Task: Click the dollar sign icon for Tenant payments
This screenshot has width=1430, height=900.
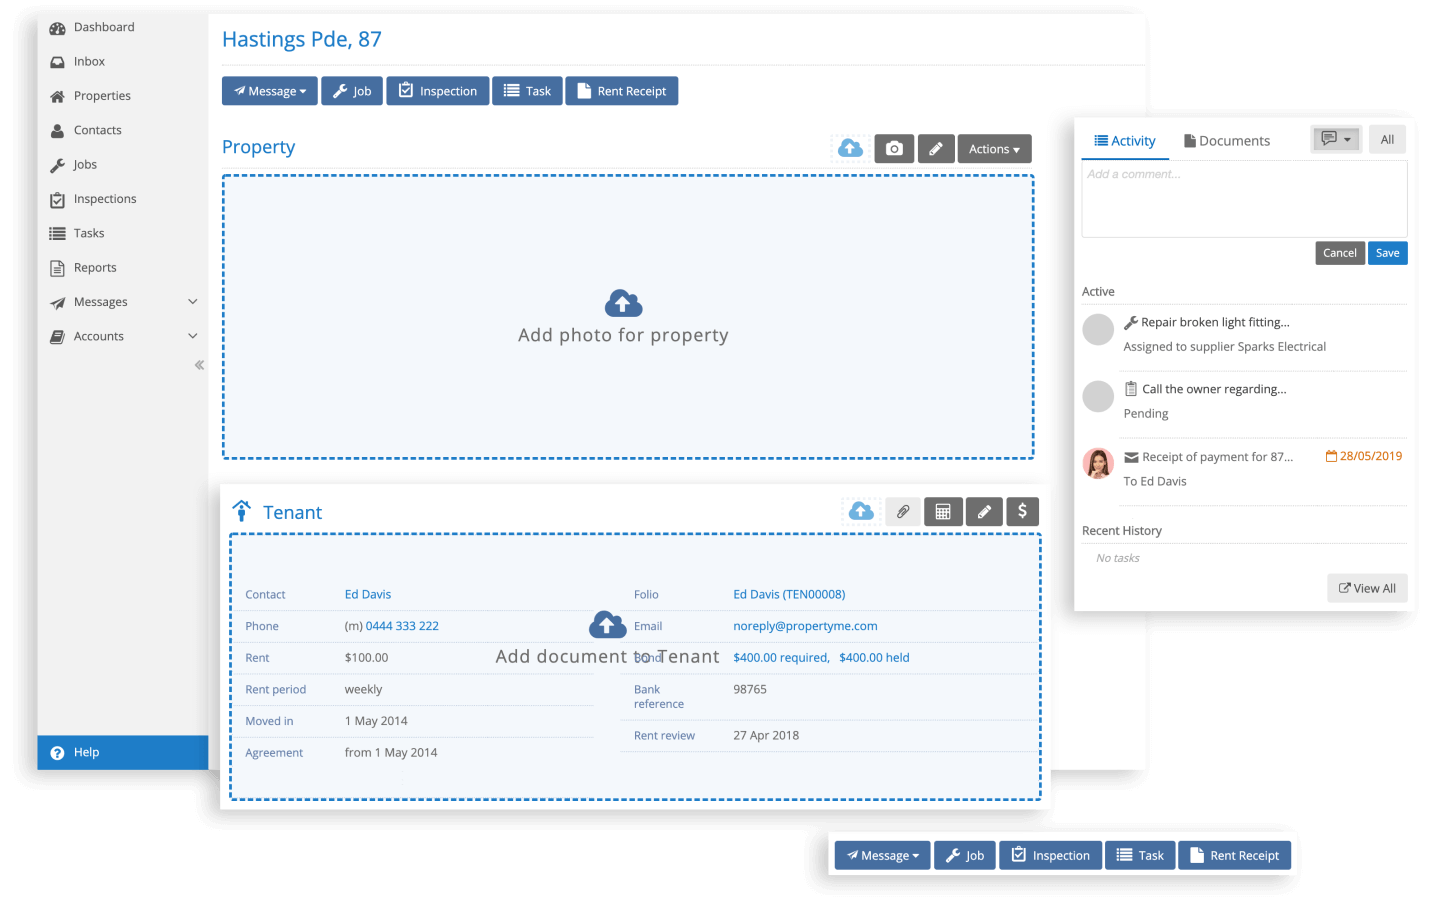Action: (1022, 511)
